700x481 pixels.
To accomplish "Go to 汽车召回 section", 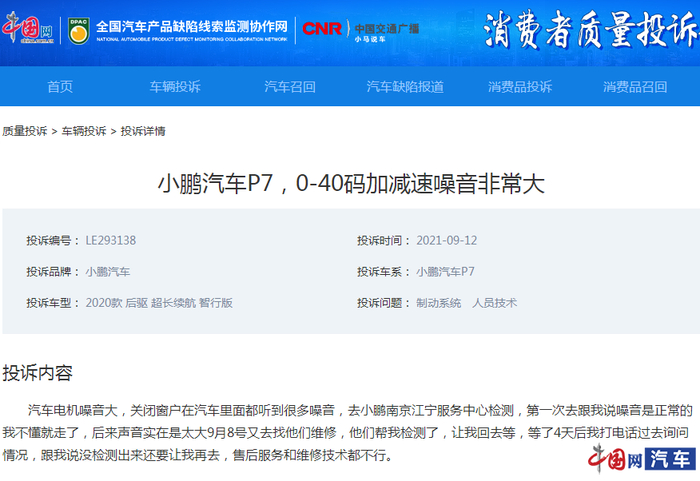I will (290, 87).
